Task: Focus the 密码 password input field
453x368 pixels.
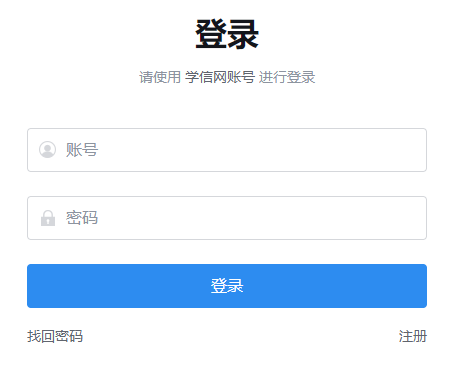Action: click(227, 218)
